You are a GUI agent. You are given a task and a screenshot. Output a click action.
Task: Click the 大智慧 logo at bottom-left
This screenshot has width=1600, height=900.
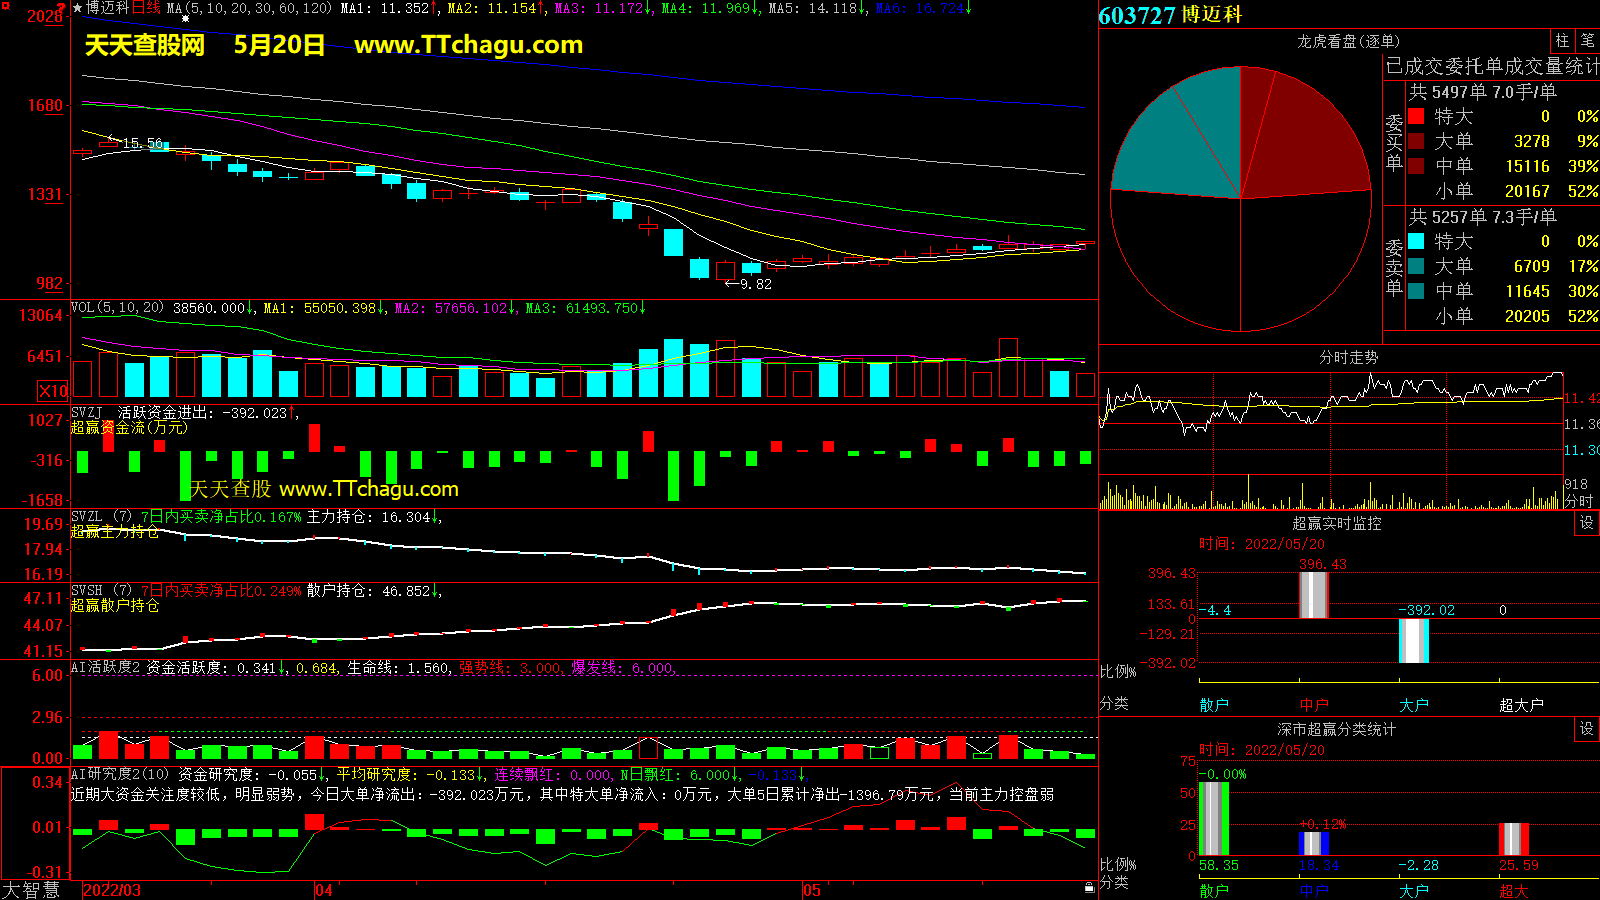(x=31, y=890)
